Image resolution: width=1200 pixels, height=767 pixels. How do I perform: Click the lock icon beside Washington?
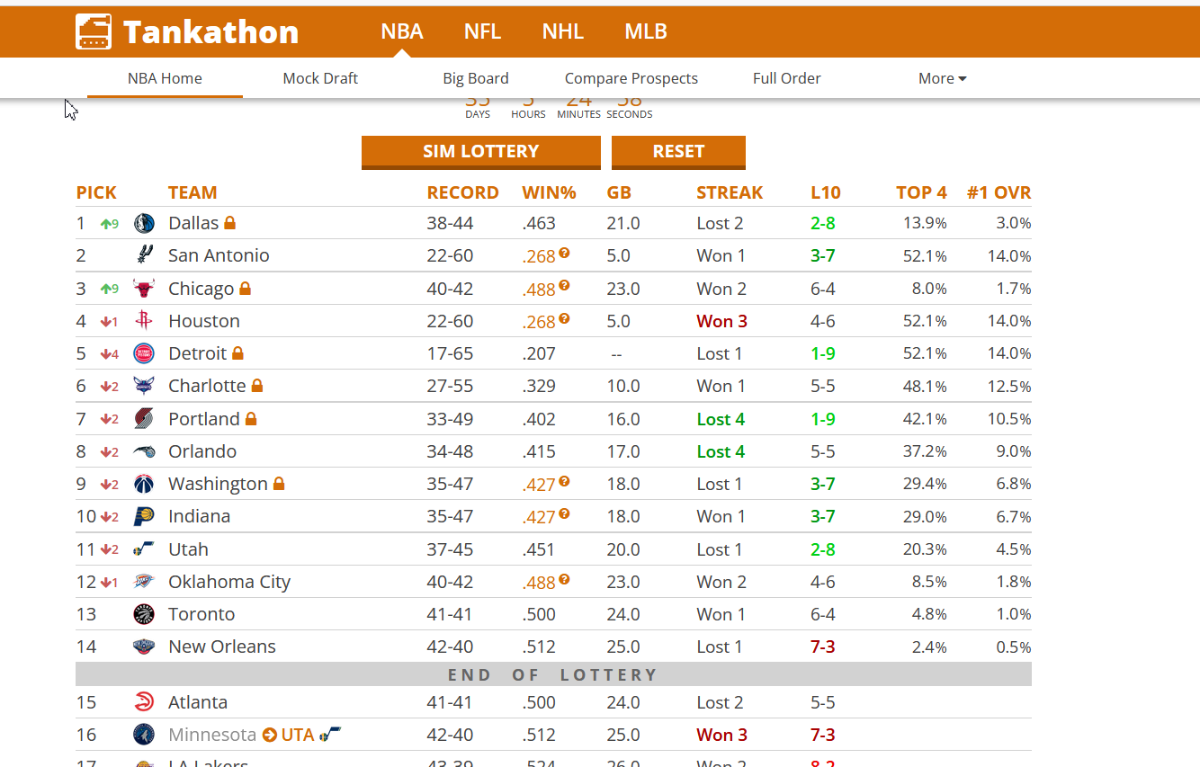point(279,483)
